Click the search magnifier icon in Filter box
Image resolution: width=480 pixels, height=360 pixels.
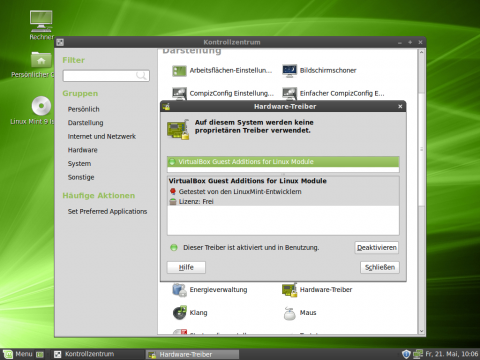click(141, 76)
